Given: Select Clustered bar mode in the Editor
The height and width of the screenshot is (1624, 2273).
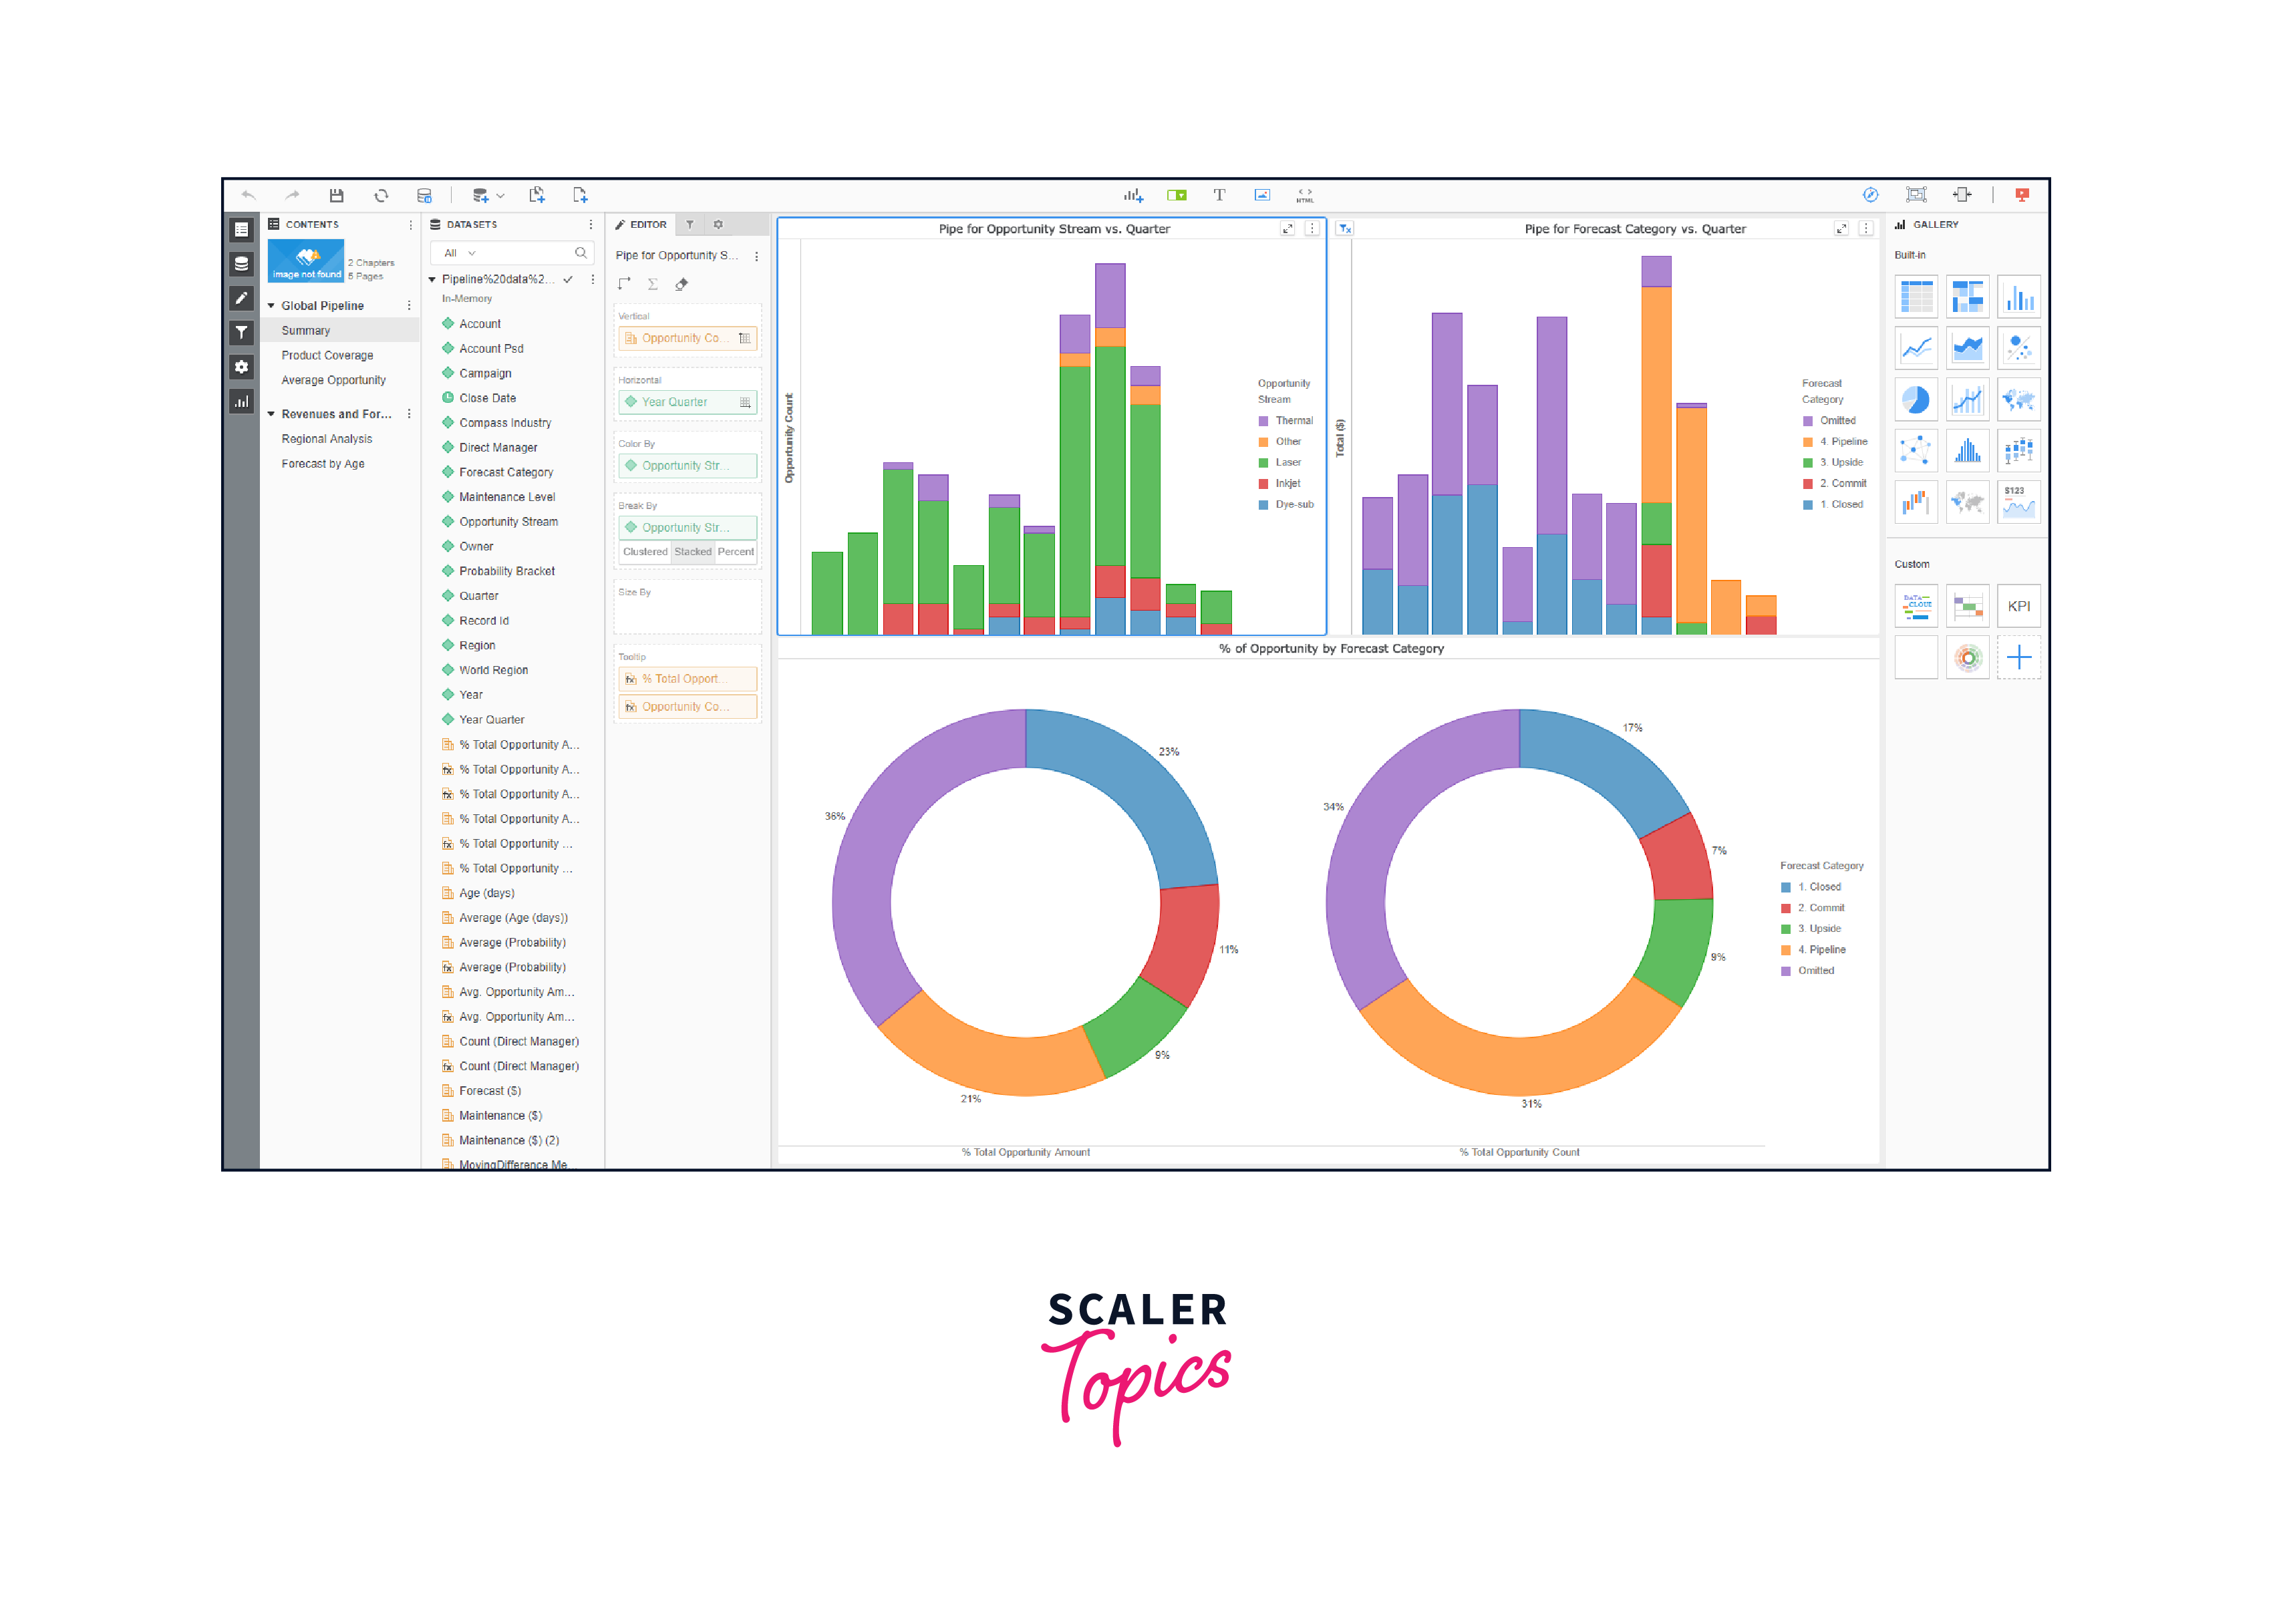Looking at the screenshot, I should (x=646, y=551).
